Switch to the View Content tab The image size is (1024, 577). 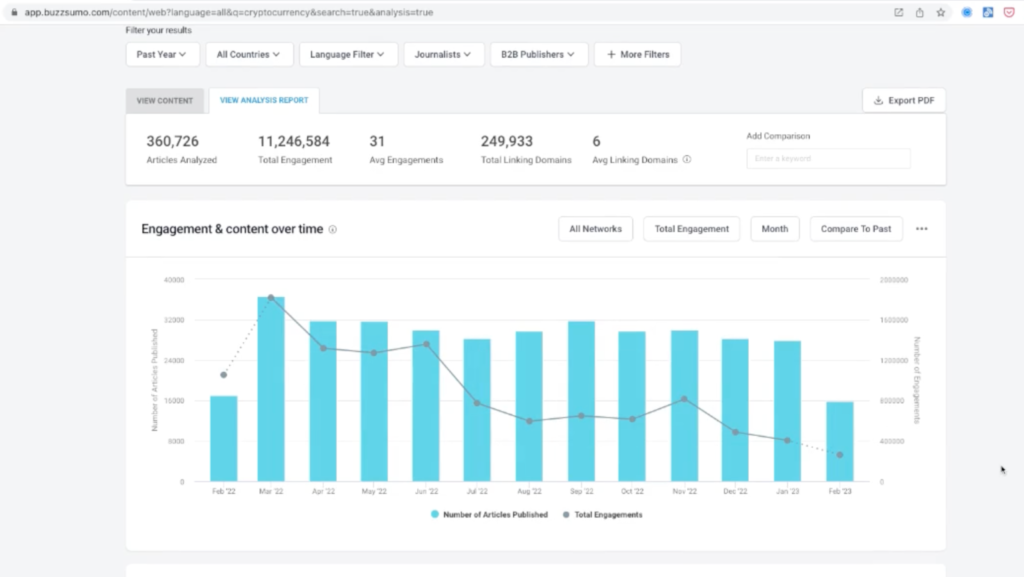click(165, 101)
